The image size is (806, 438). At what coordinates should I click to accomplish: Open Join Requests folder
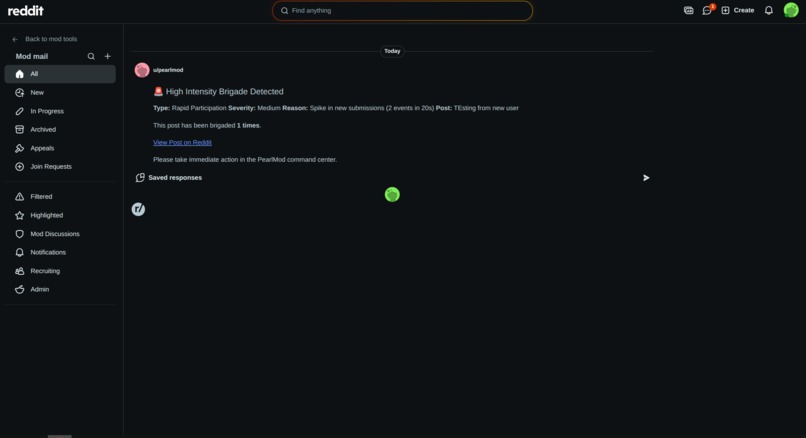point(60,167)
